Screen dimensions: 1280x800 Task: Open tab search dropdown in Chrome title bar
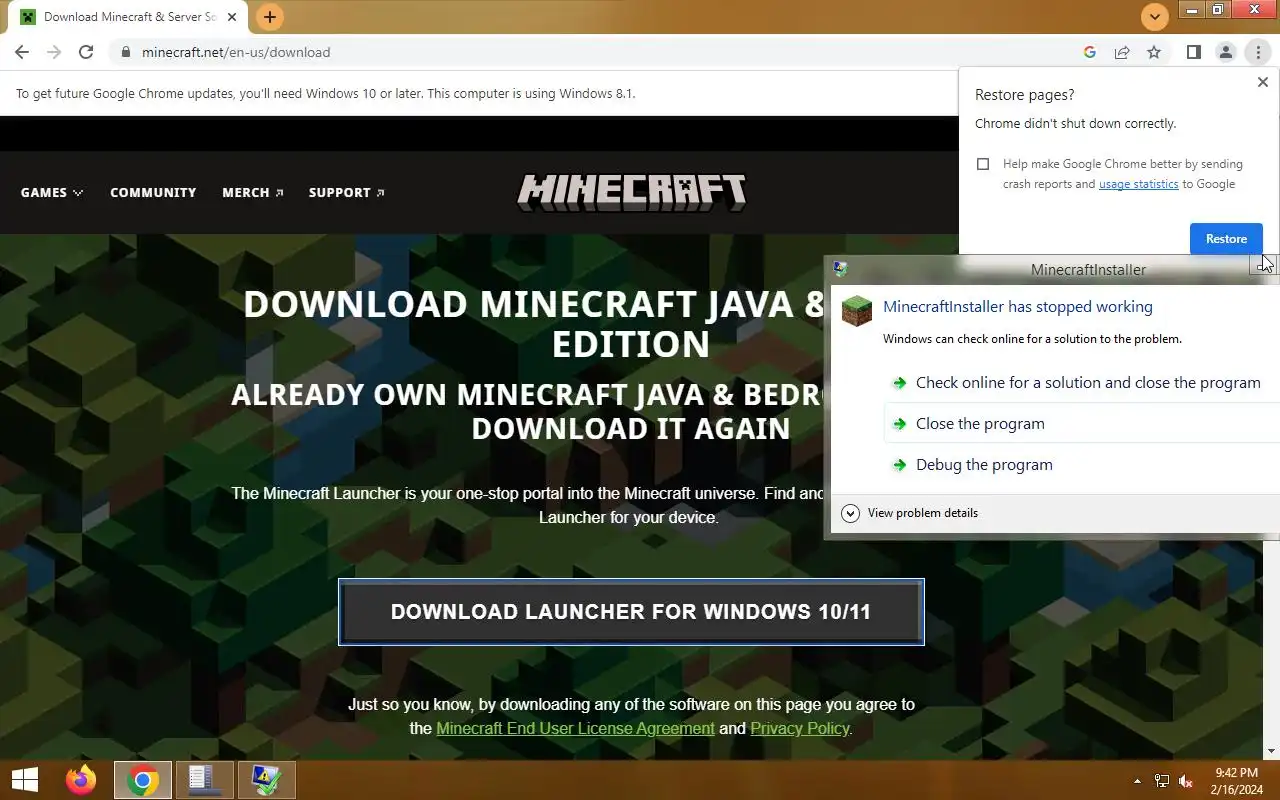click(x=1155, y=17)
